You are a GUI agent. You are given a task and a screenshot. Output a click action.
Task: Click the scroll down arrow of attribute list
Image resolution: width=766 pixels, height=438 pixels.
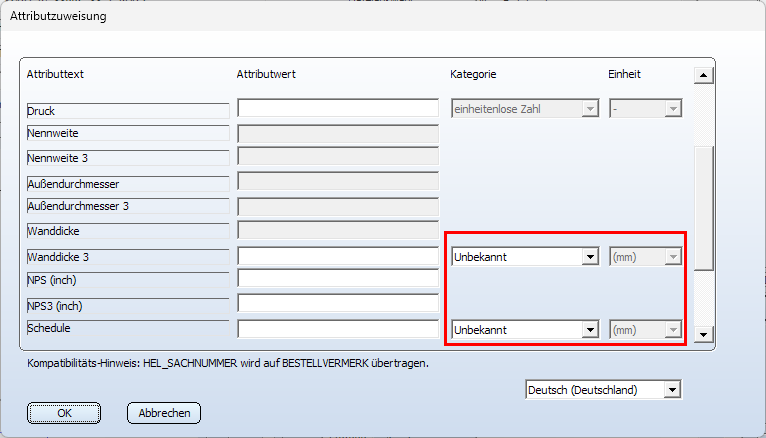[x=703, y=334]
